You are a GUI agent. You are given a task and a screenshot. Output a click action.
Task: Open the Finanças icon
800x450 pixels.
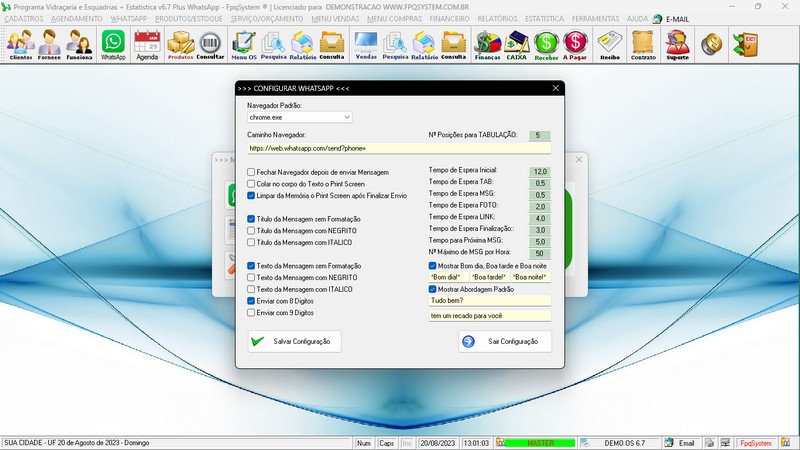tap(488, 45)
